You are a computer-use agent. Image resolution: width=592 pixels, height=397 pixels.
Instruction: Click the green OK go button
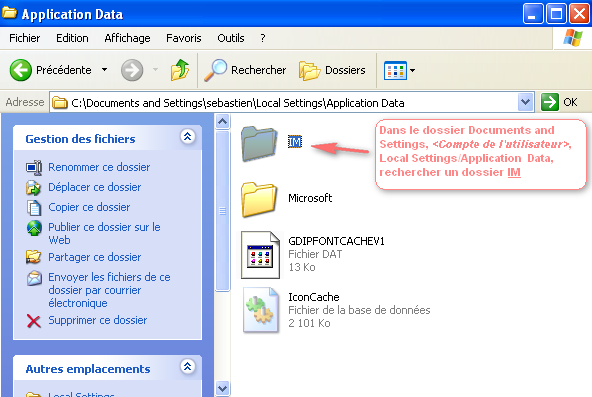559,102
